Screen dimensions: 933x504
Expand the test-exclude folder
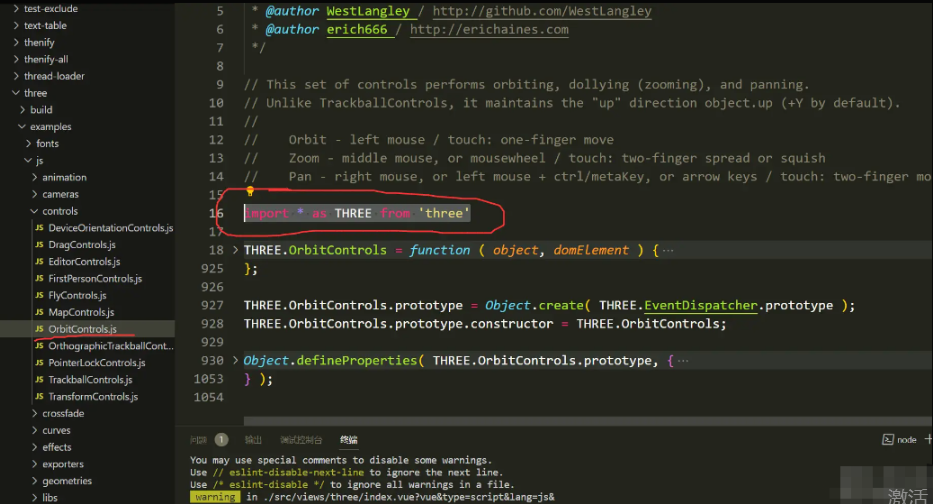coord(16,8)
